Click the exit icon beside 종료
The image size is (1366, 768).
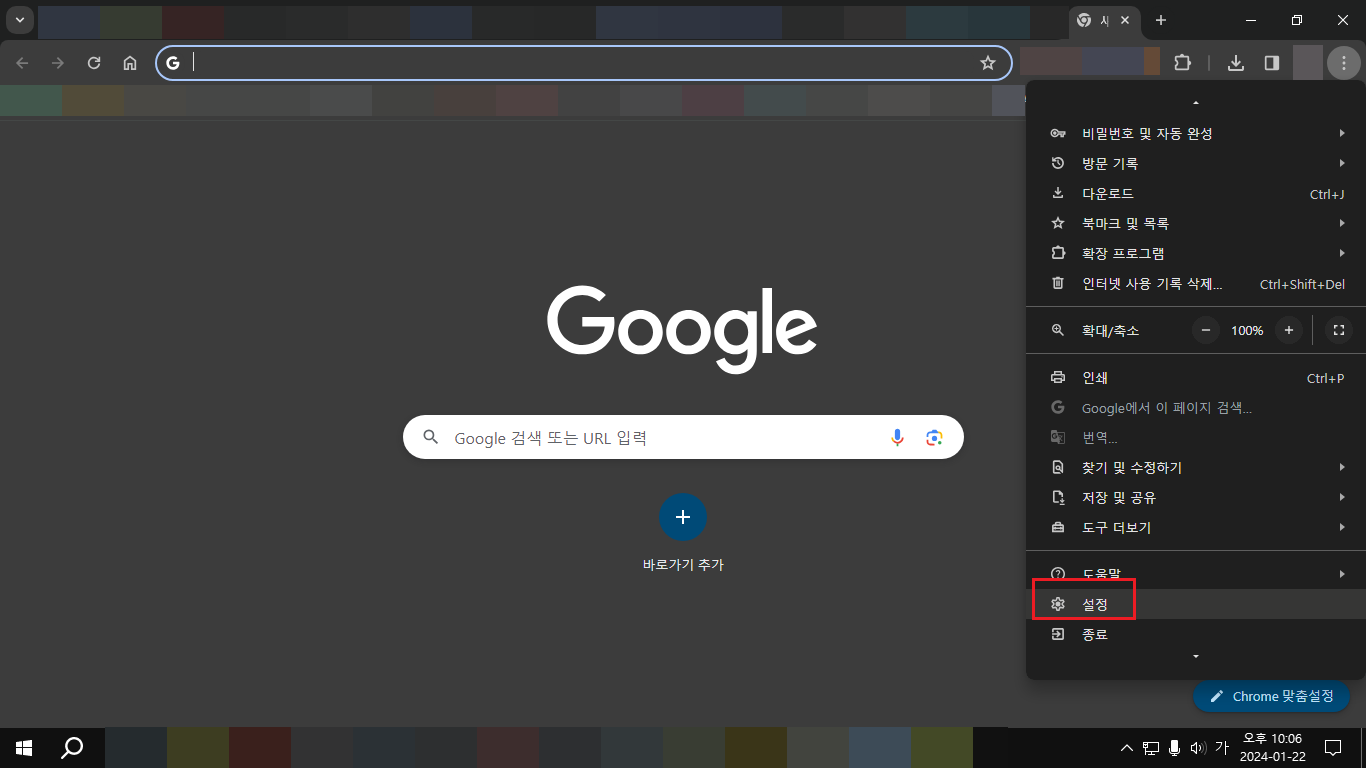coord(1058,634)
